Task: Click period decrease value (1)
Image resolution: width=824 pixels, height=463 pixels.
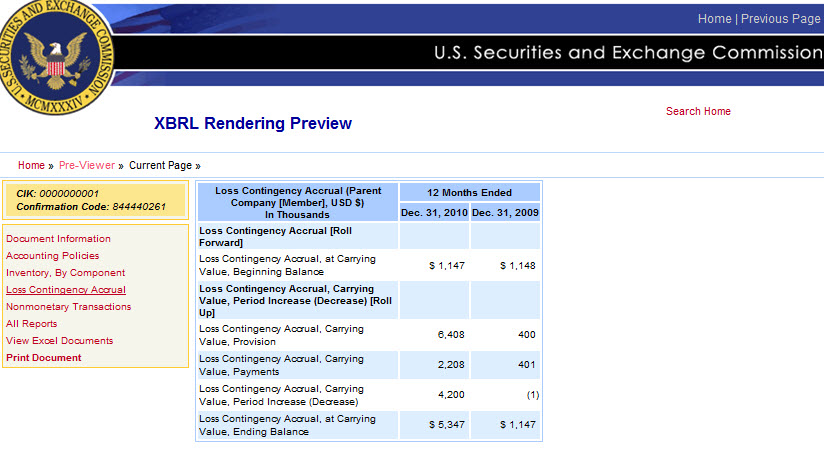Action: [x=533, y=395]
